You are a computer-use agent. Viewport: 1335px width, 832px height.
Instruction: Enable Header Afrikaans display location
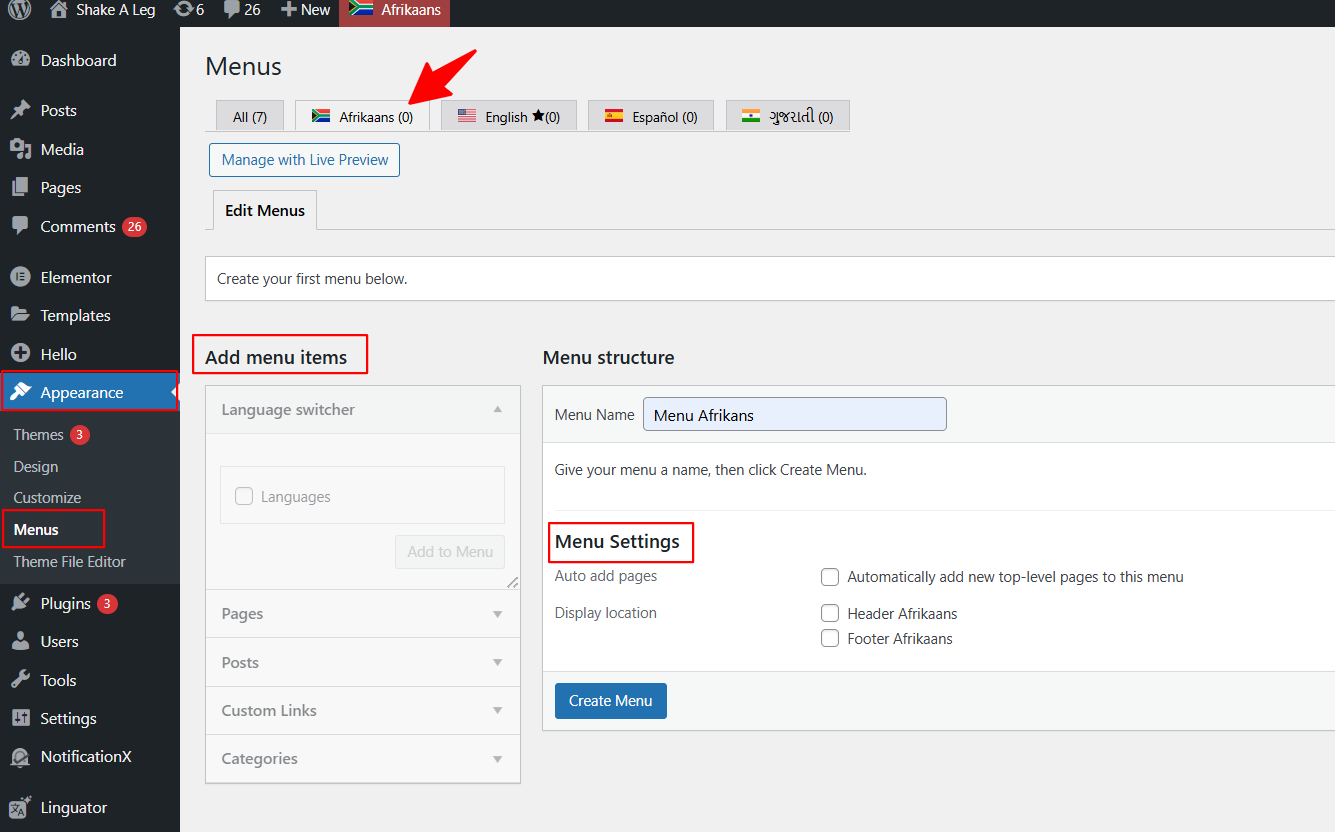tap(830, 613)
